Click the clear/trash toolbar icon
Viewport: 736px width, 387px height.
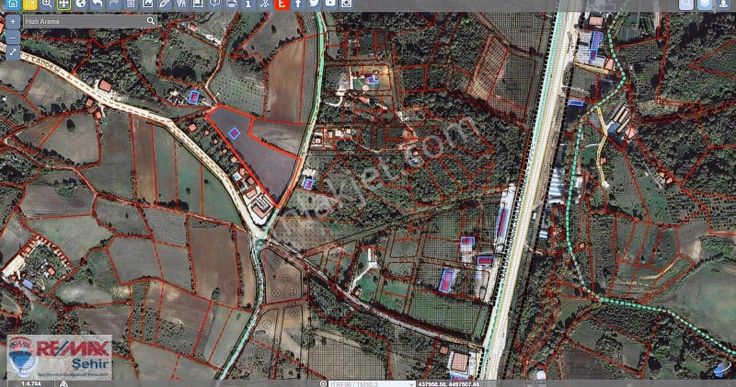[x=131, y=4]
